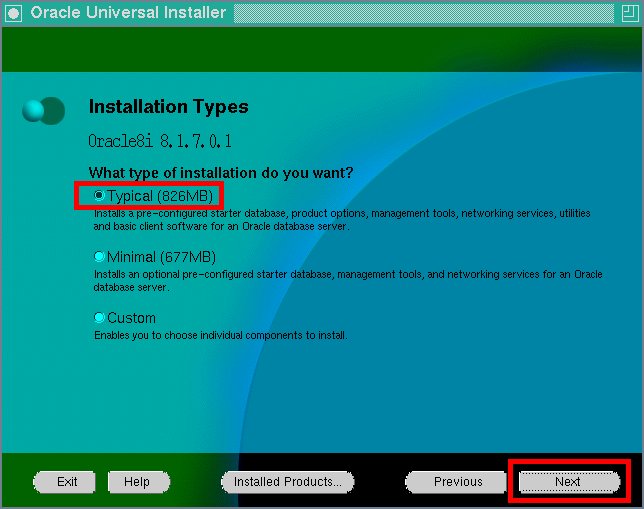Open Help for the installer
644x509 pixels.
point(139,481)
